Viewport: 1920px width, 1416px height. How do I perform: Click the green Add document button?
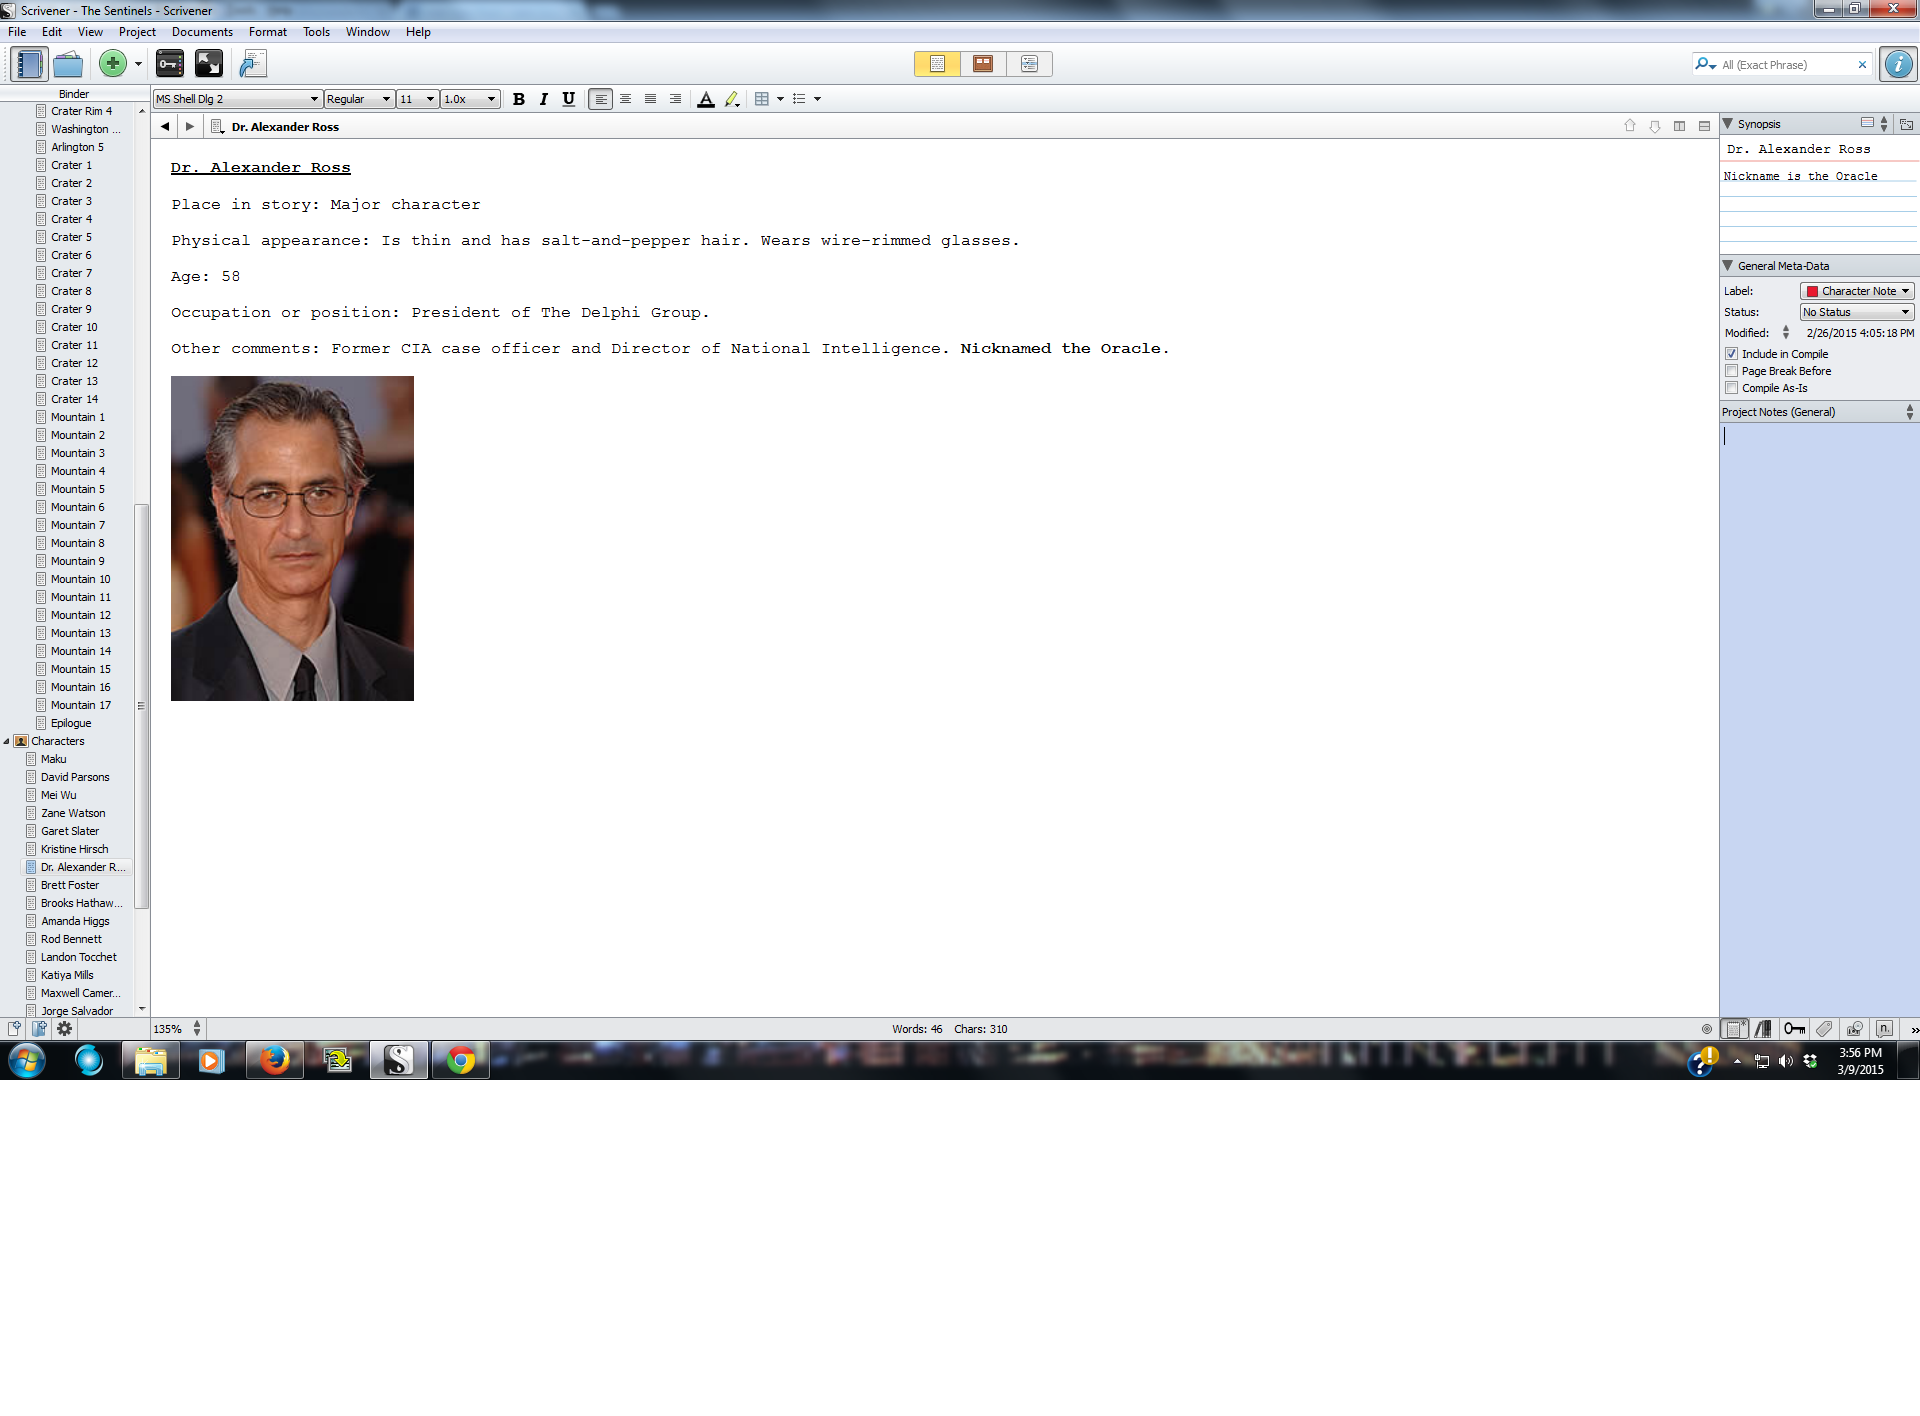coord(113,64)
